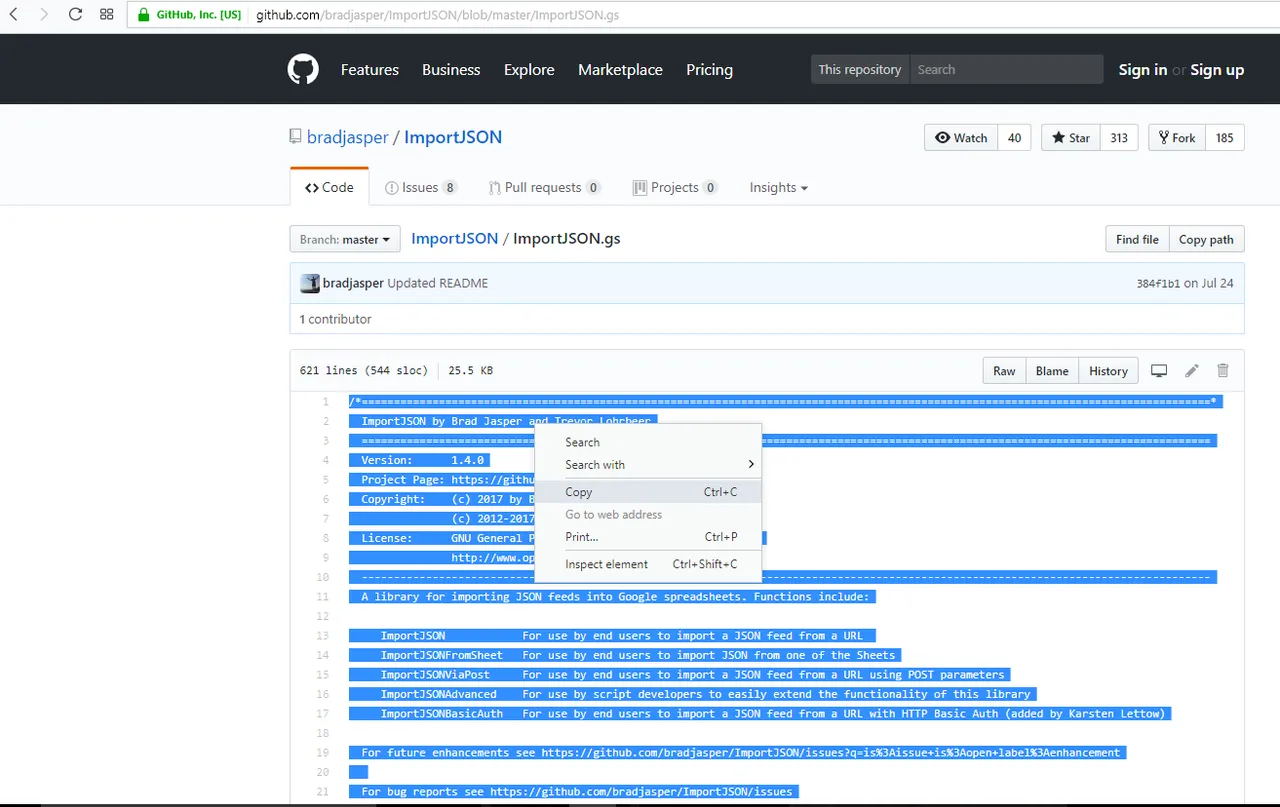Click the browser address bar URL

439,15
